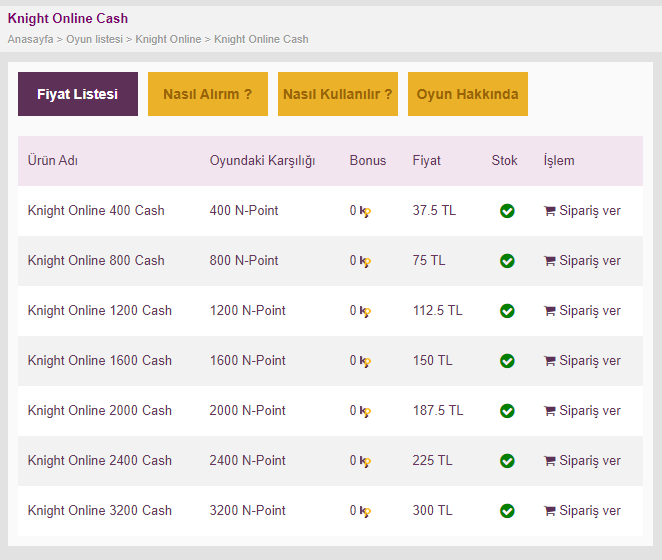Click the Fiyat column header

[x=426, y=160]
